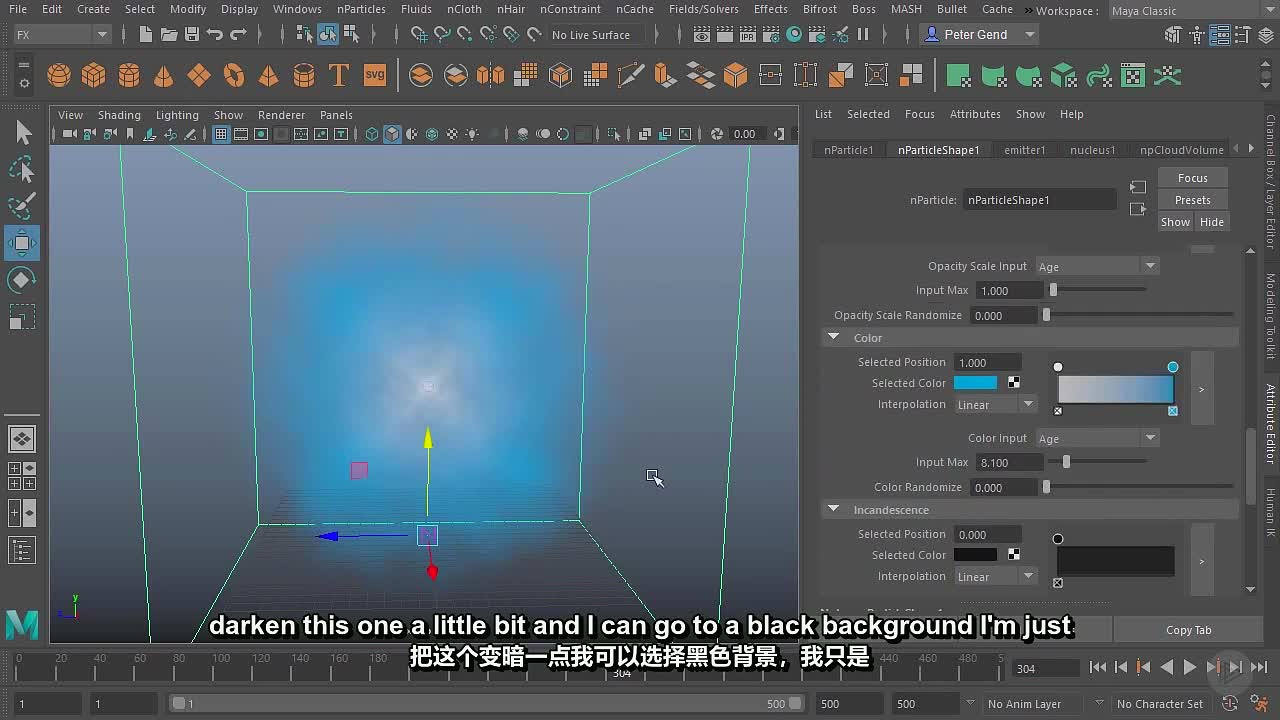Click the Presets button
This screenshot has width=1280, height=720.
(1192, 200)
